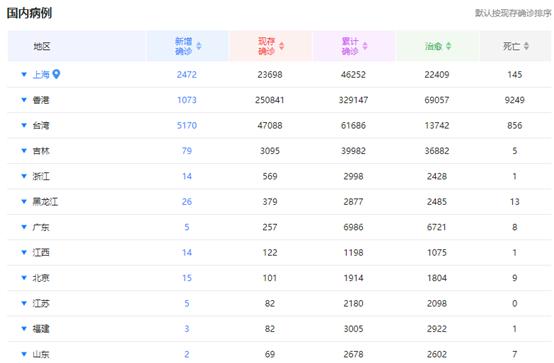The width and height of the screenshot is (554, 363).
Task: Click the 治愈 header label
Action: (434, 46)
